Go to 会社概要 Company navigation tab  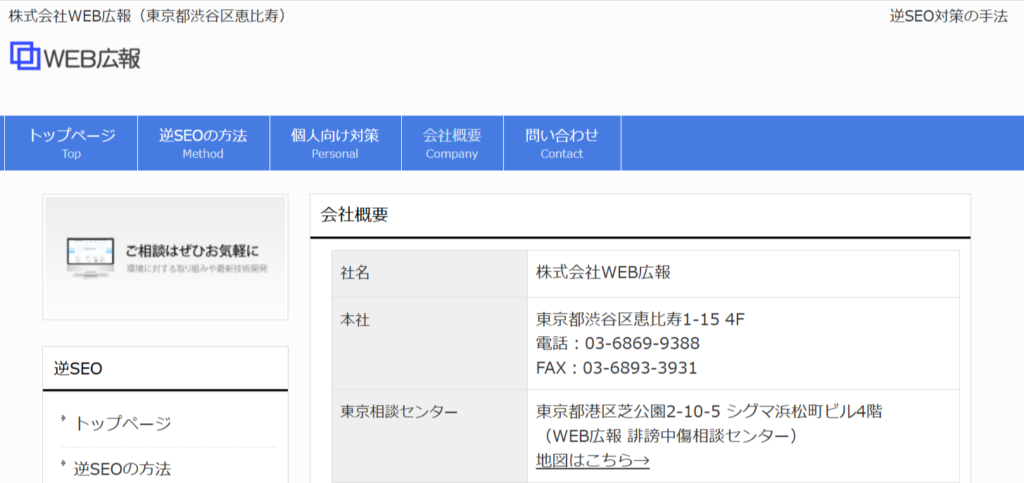click(452, 144)
